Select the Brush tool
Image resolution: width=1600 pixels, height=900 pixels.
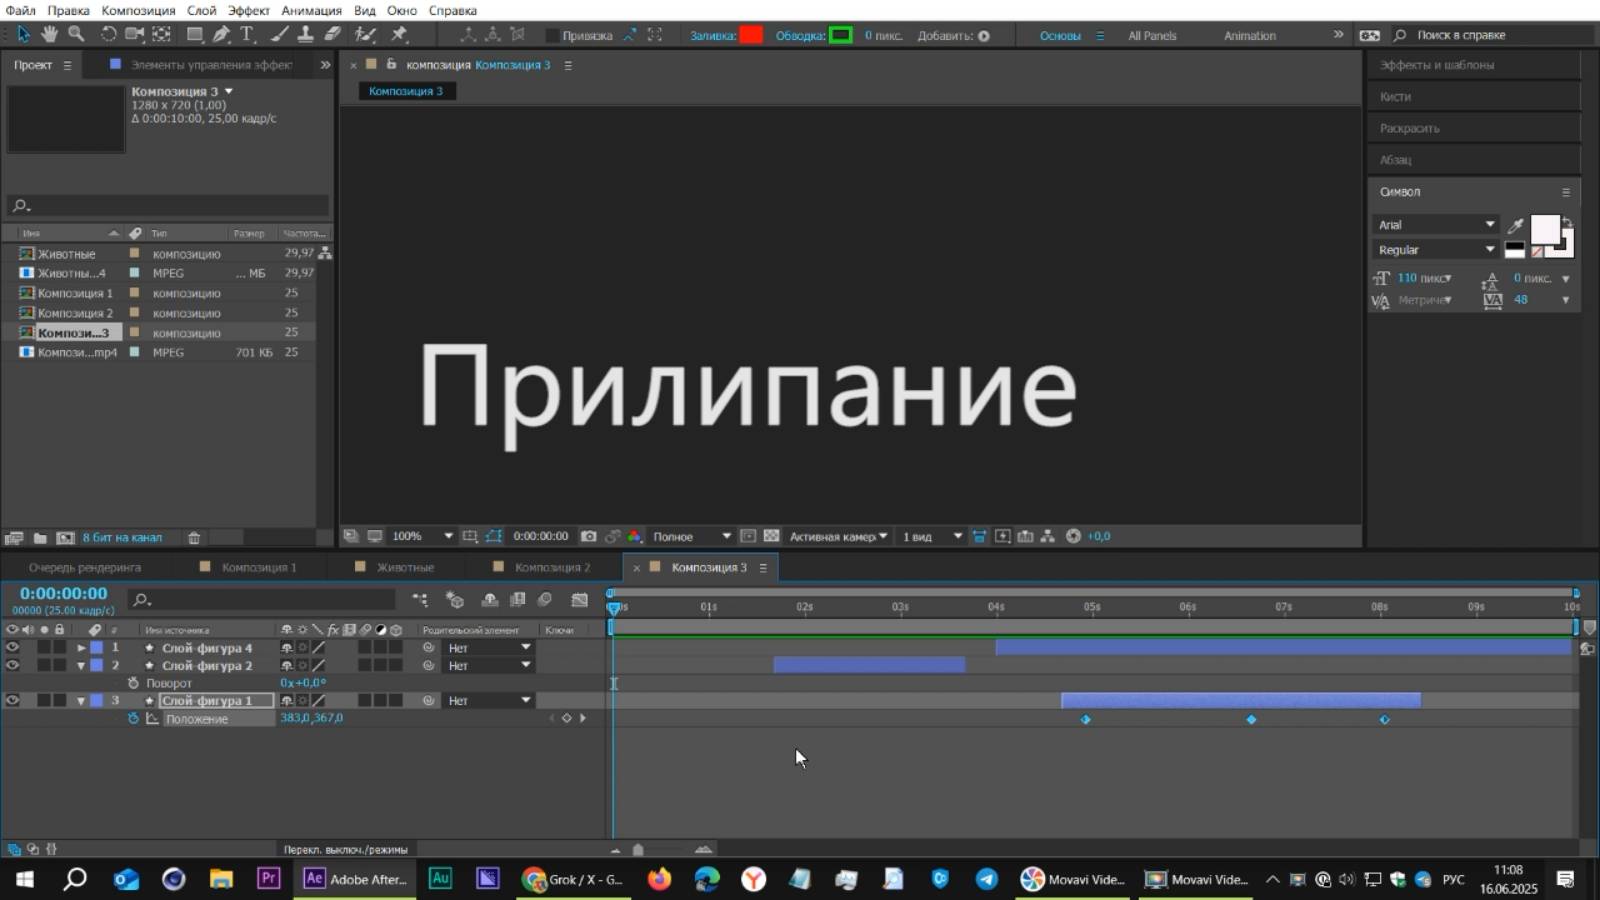tap(278, 34)
